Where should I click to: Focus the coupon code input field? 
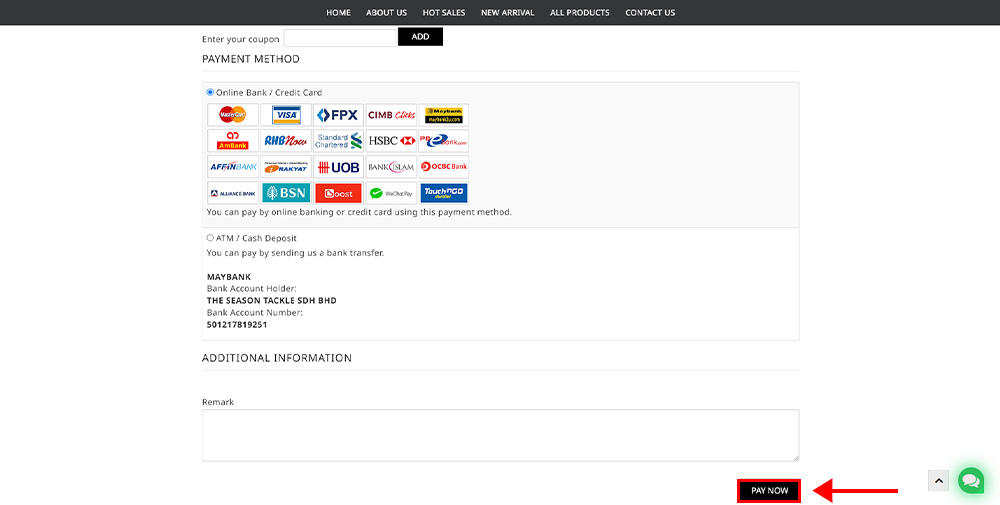[340, 38]
